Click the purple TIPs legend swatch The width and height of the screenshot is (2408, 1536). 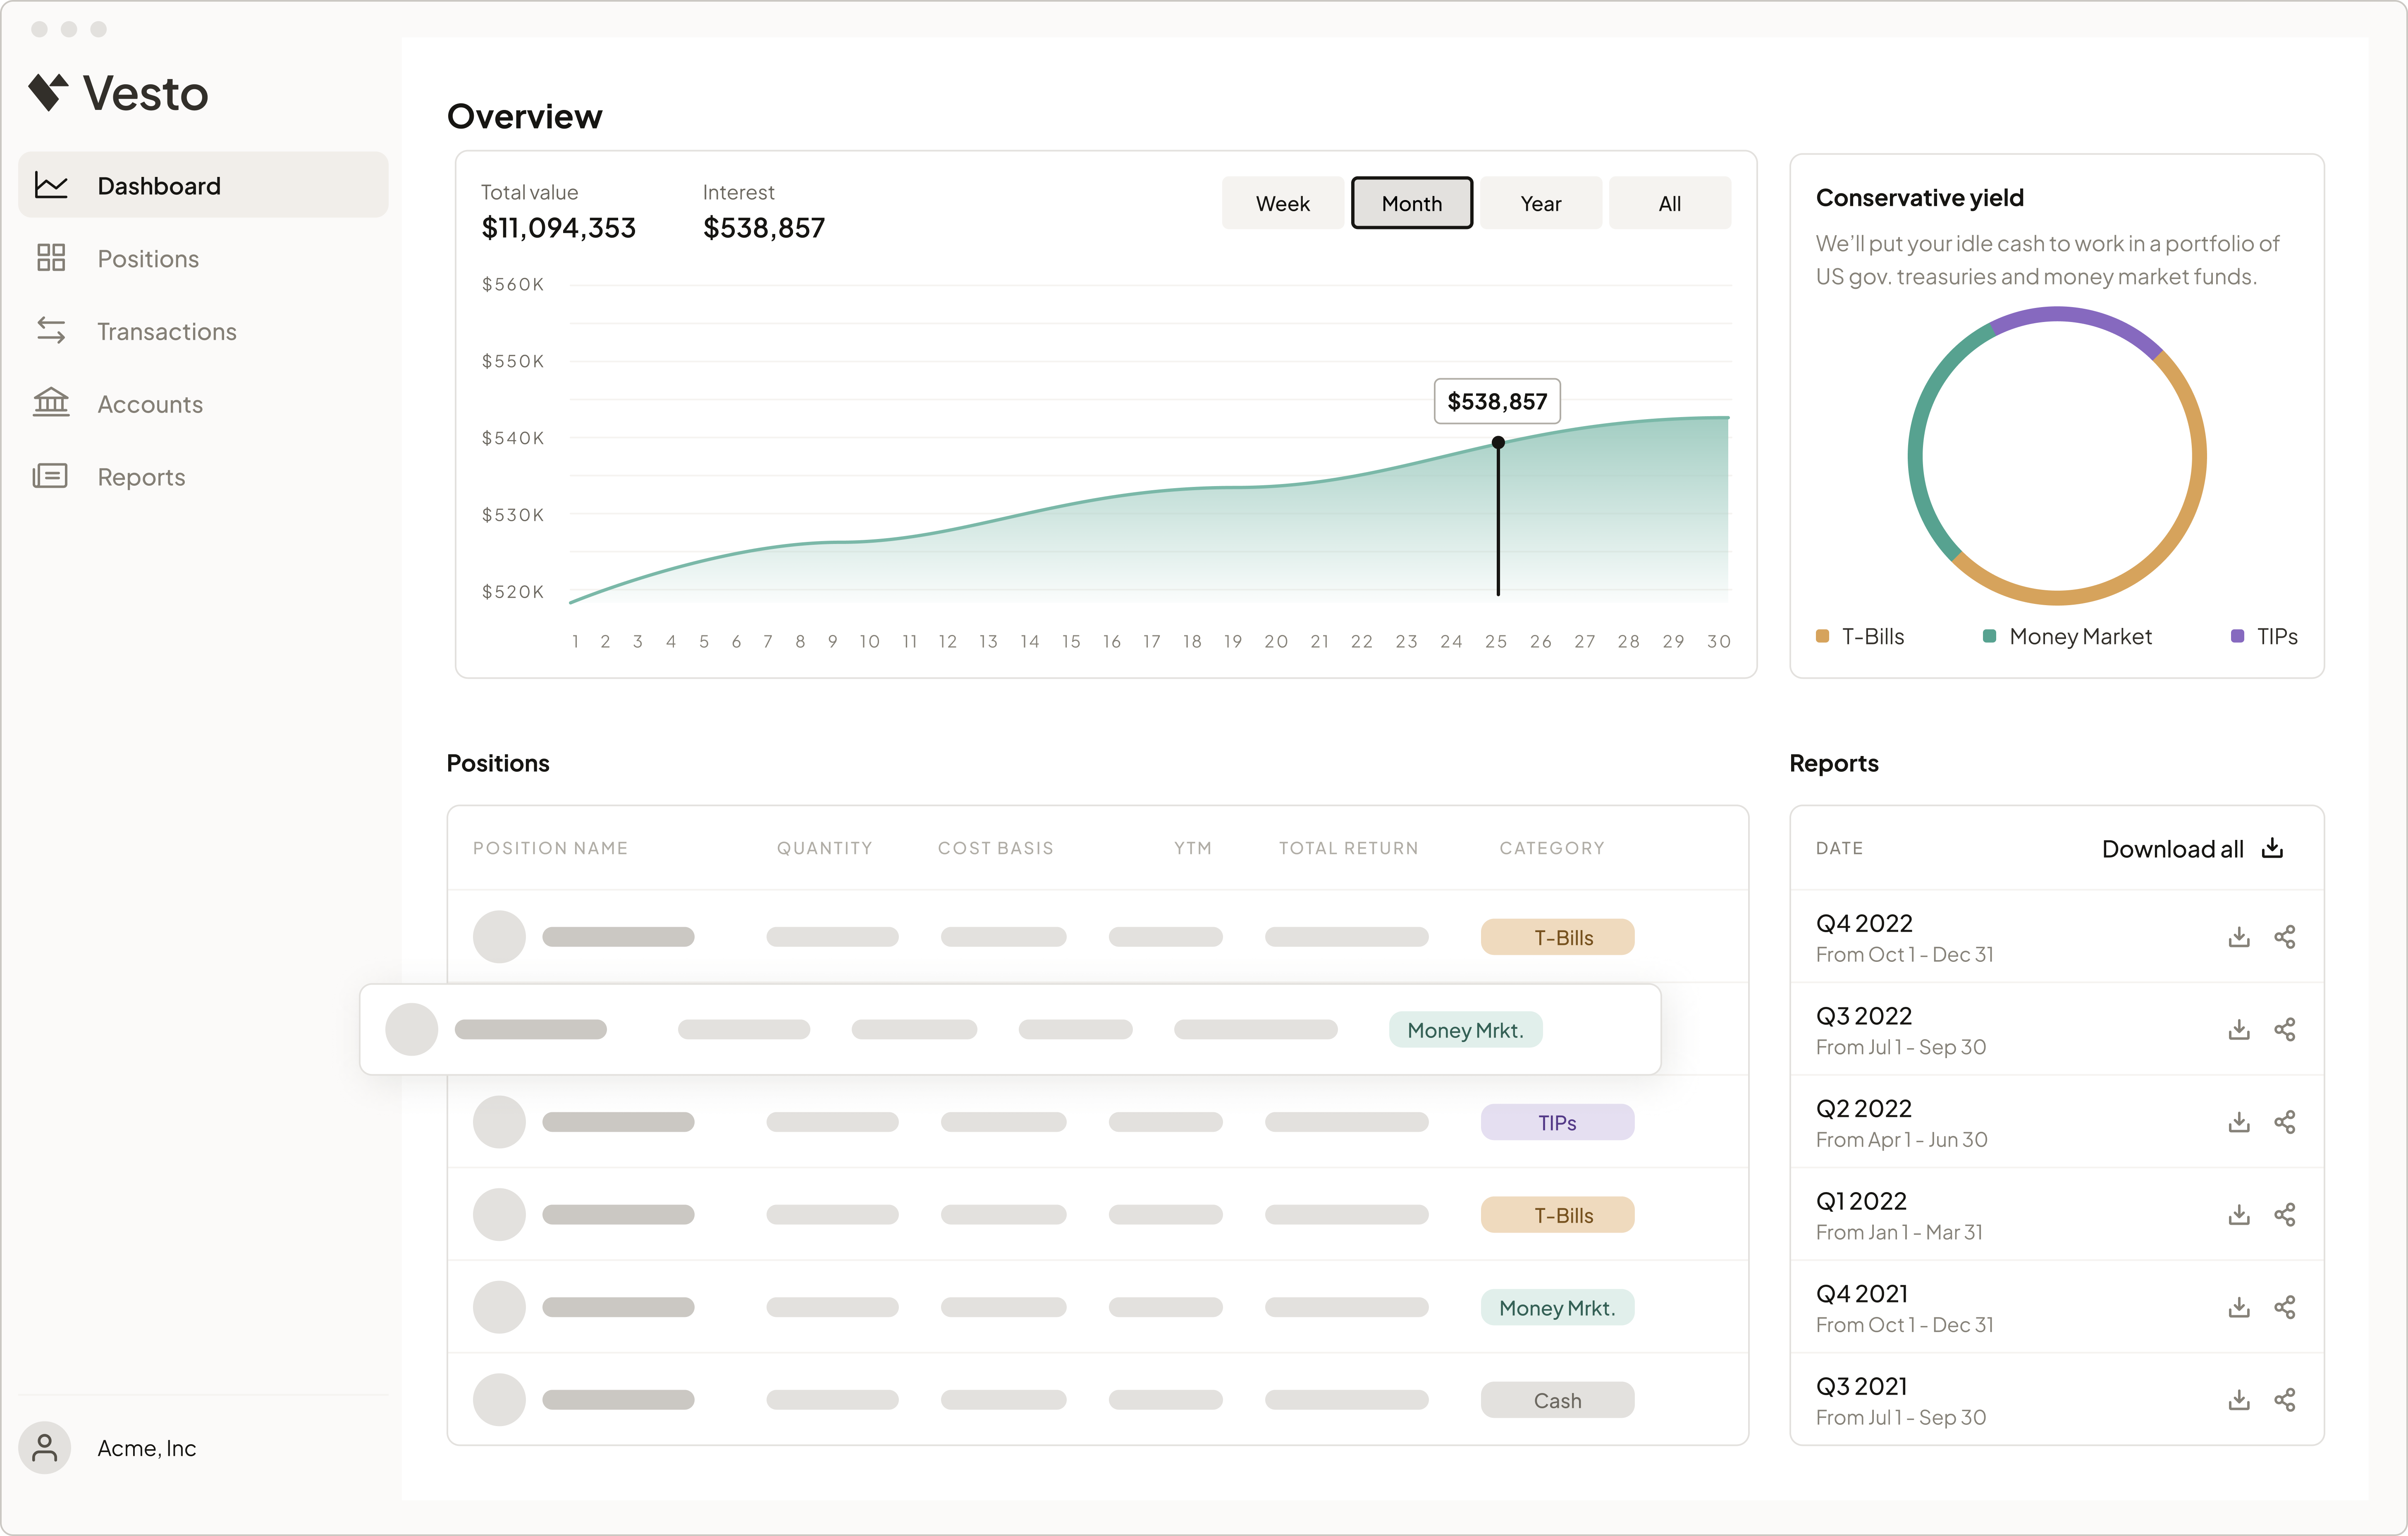pos(2237,637)
